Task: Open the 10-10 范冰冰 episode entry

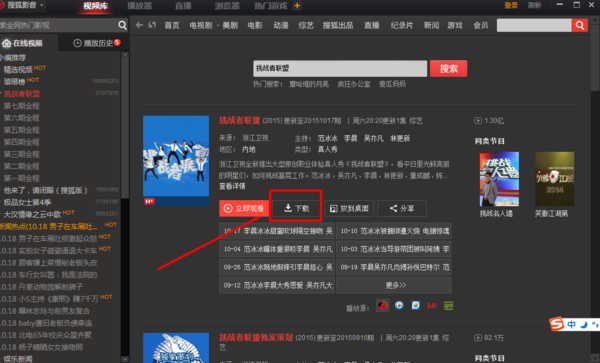Action: pyautogui.click(x=394, y=231)
